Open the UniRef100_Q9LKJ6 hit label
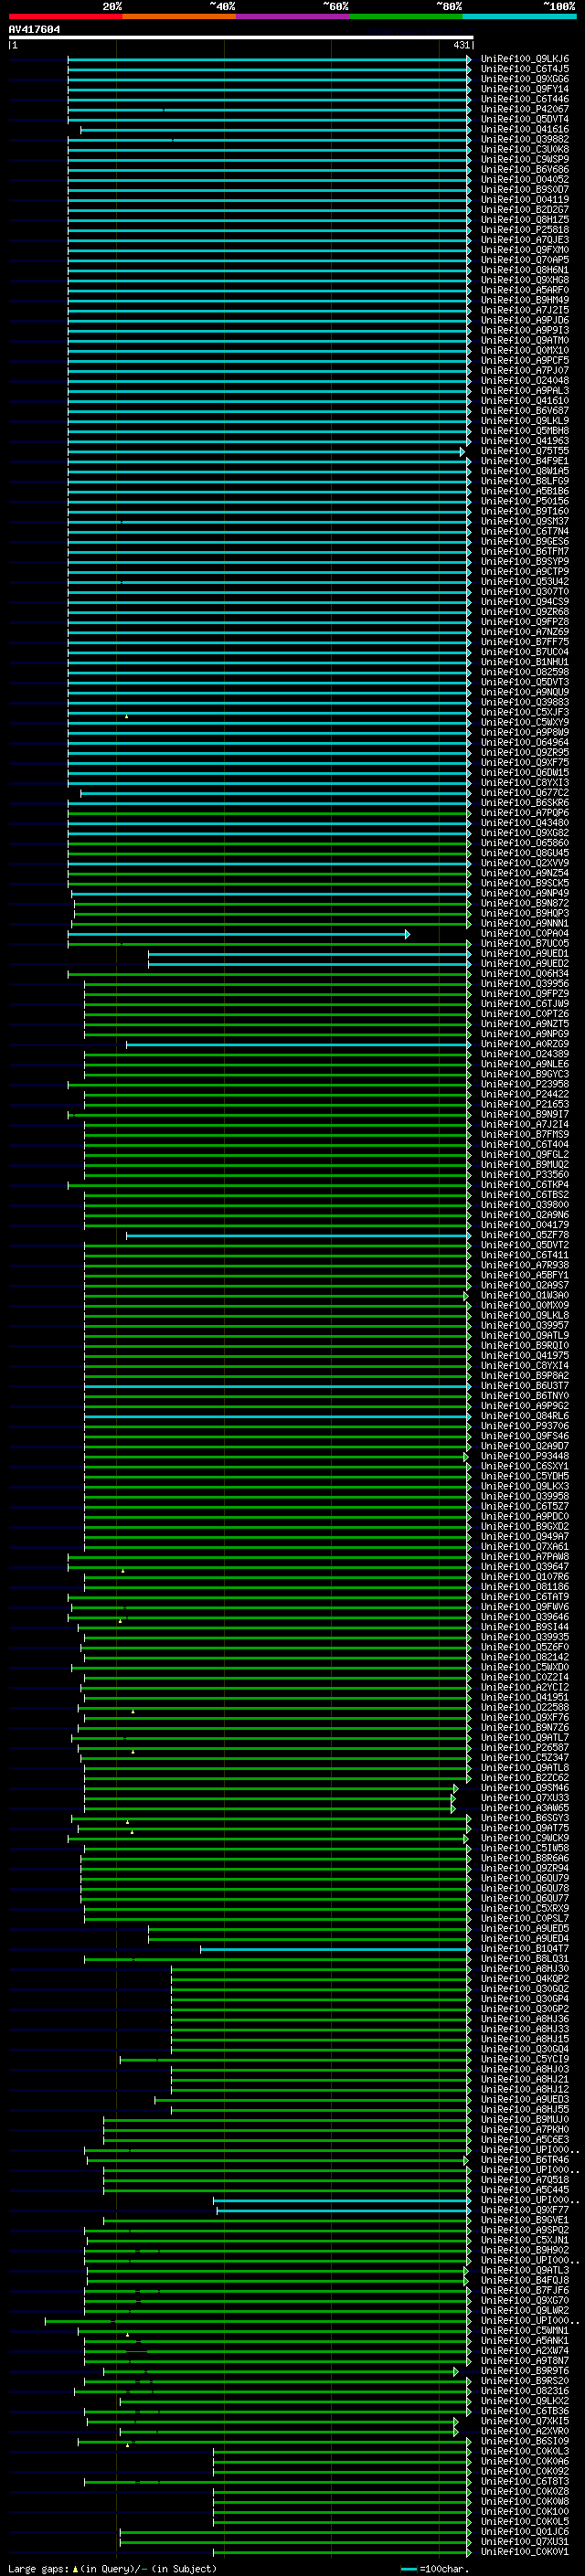The width and height of the screenshot is (585, 2576). point(525,59)
